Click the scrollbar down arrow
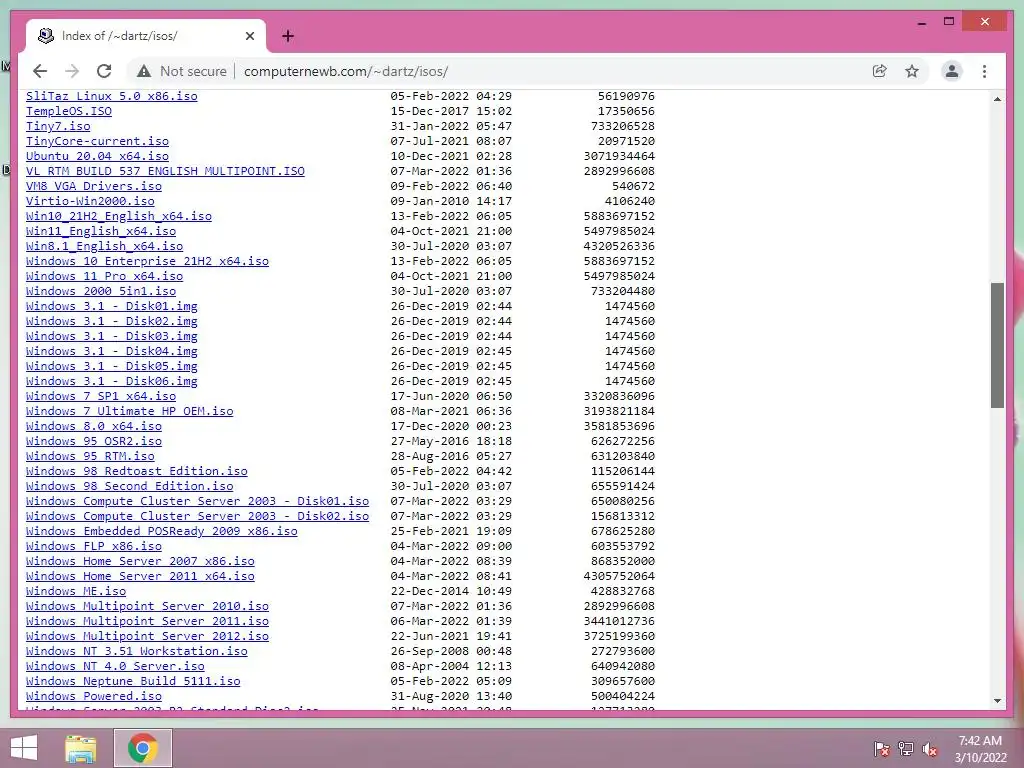 tap(997, 701)
